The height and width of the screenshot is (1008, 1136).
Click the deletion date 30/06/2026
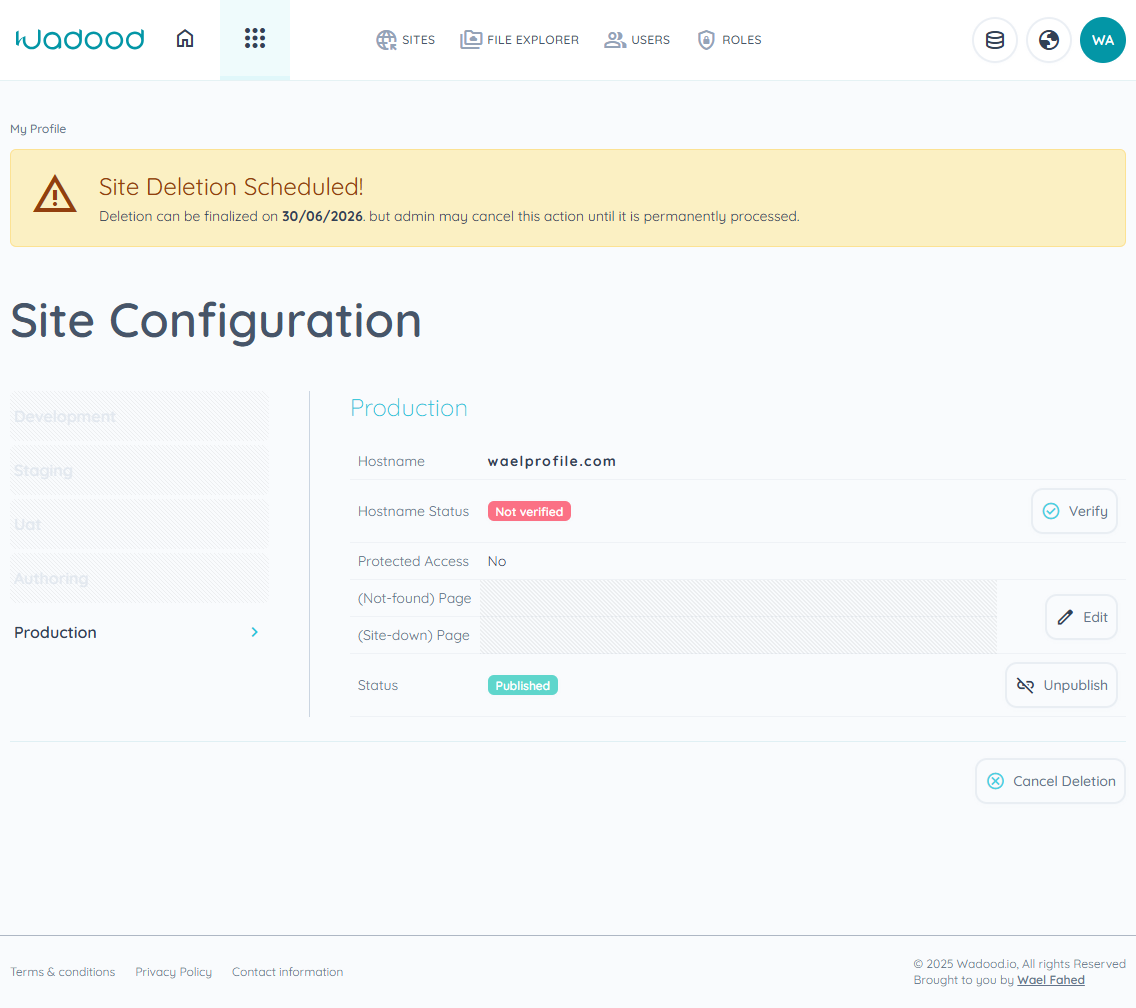point(322,217)
